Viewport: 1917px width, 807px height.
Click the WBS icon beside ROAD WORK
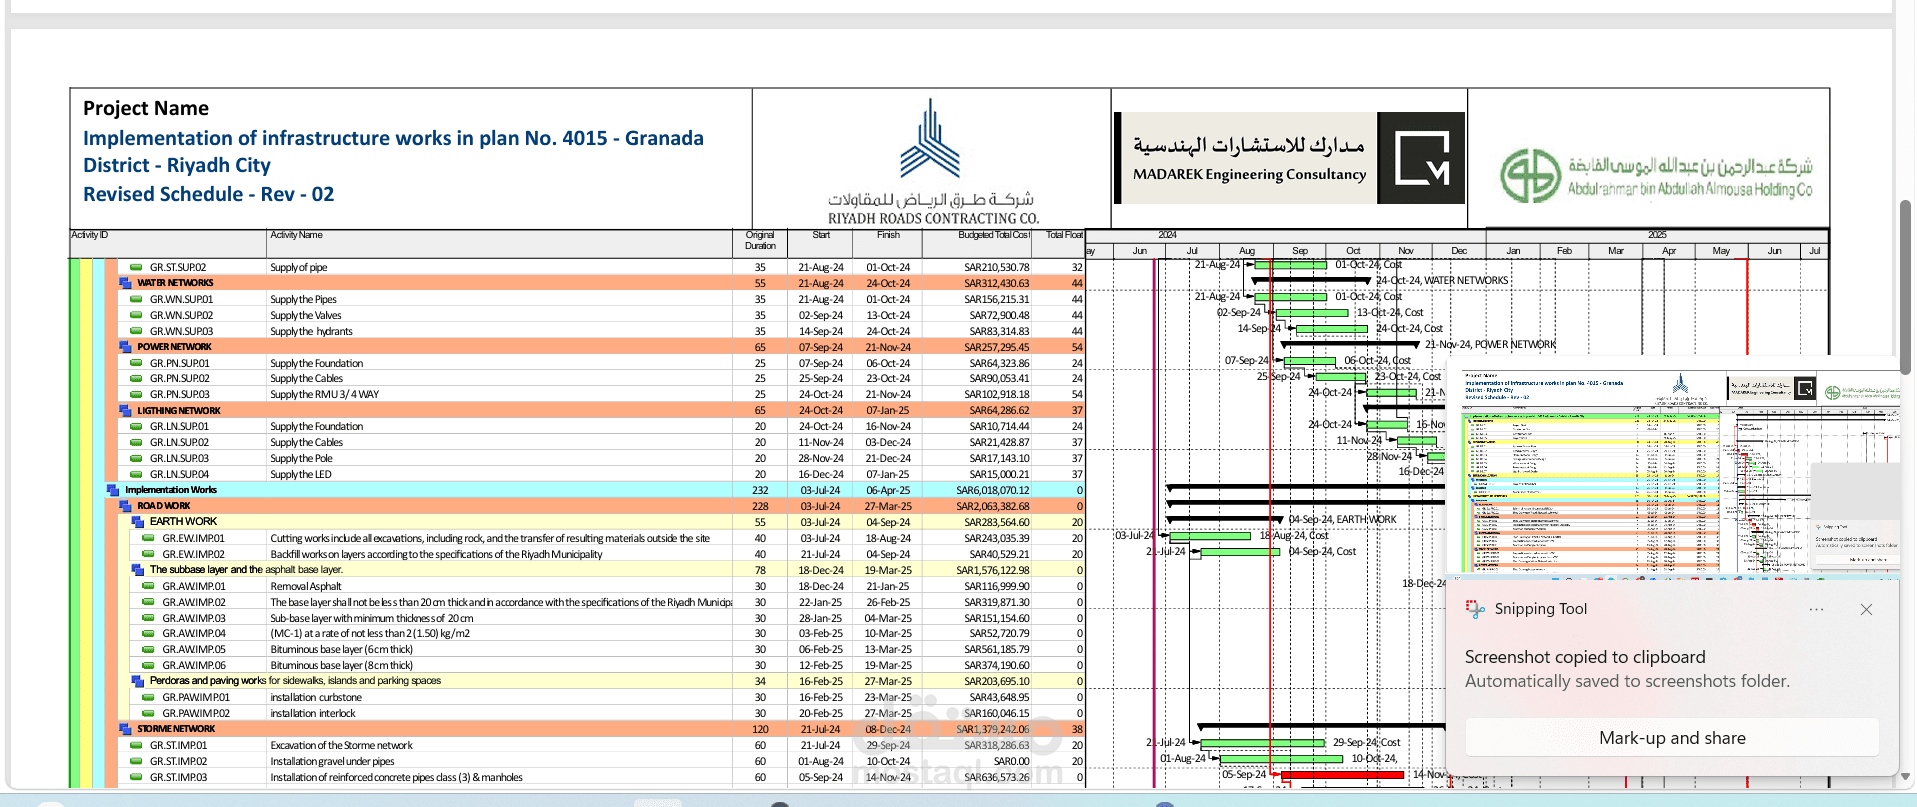[125, 506]
